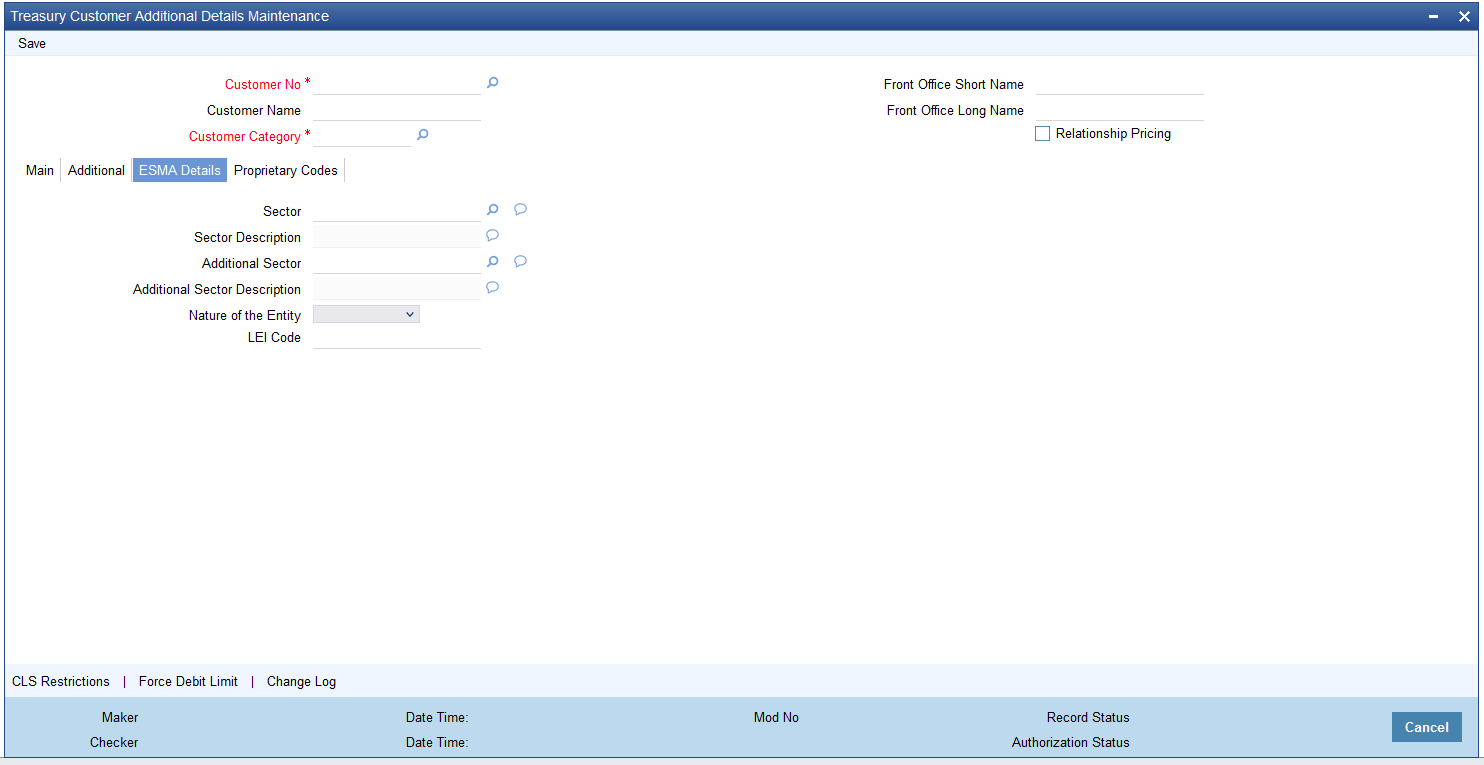
Task: Focus the LEI Code input field
Action: pyautogui.click(x=397, y=338)
